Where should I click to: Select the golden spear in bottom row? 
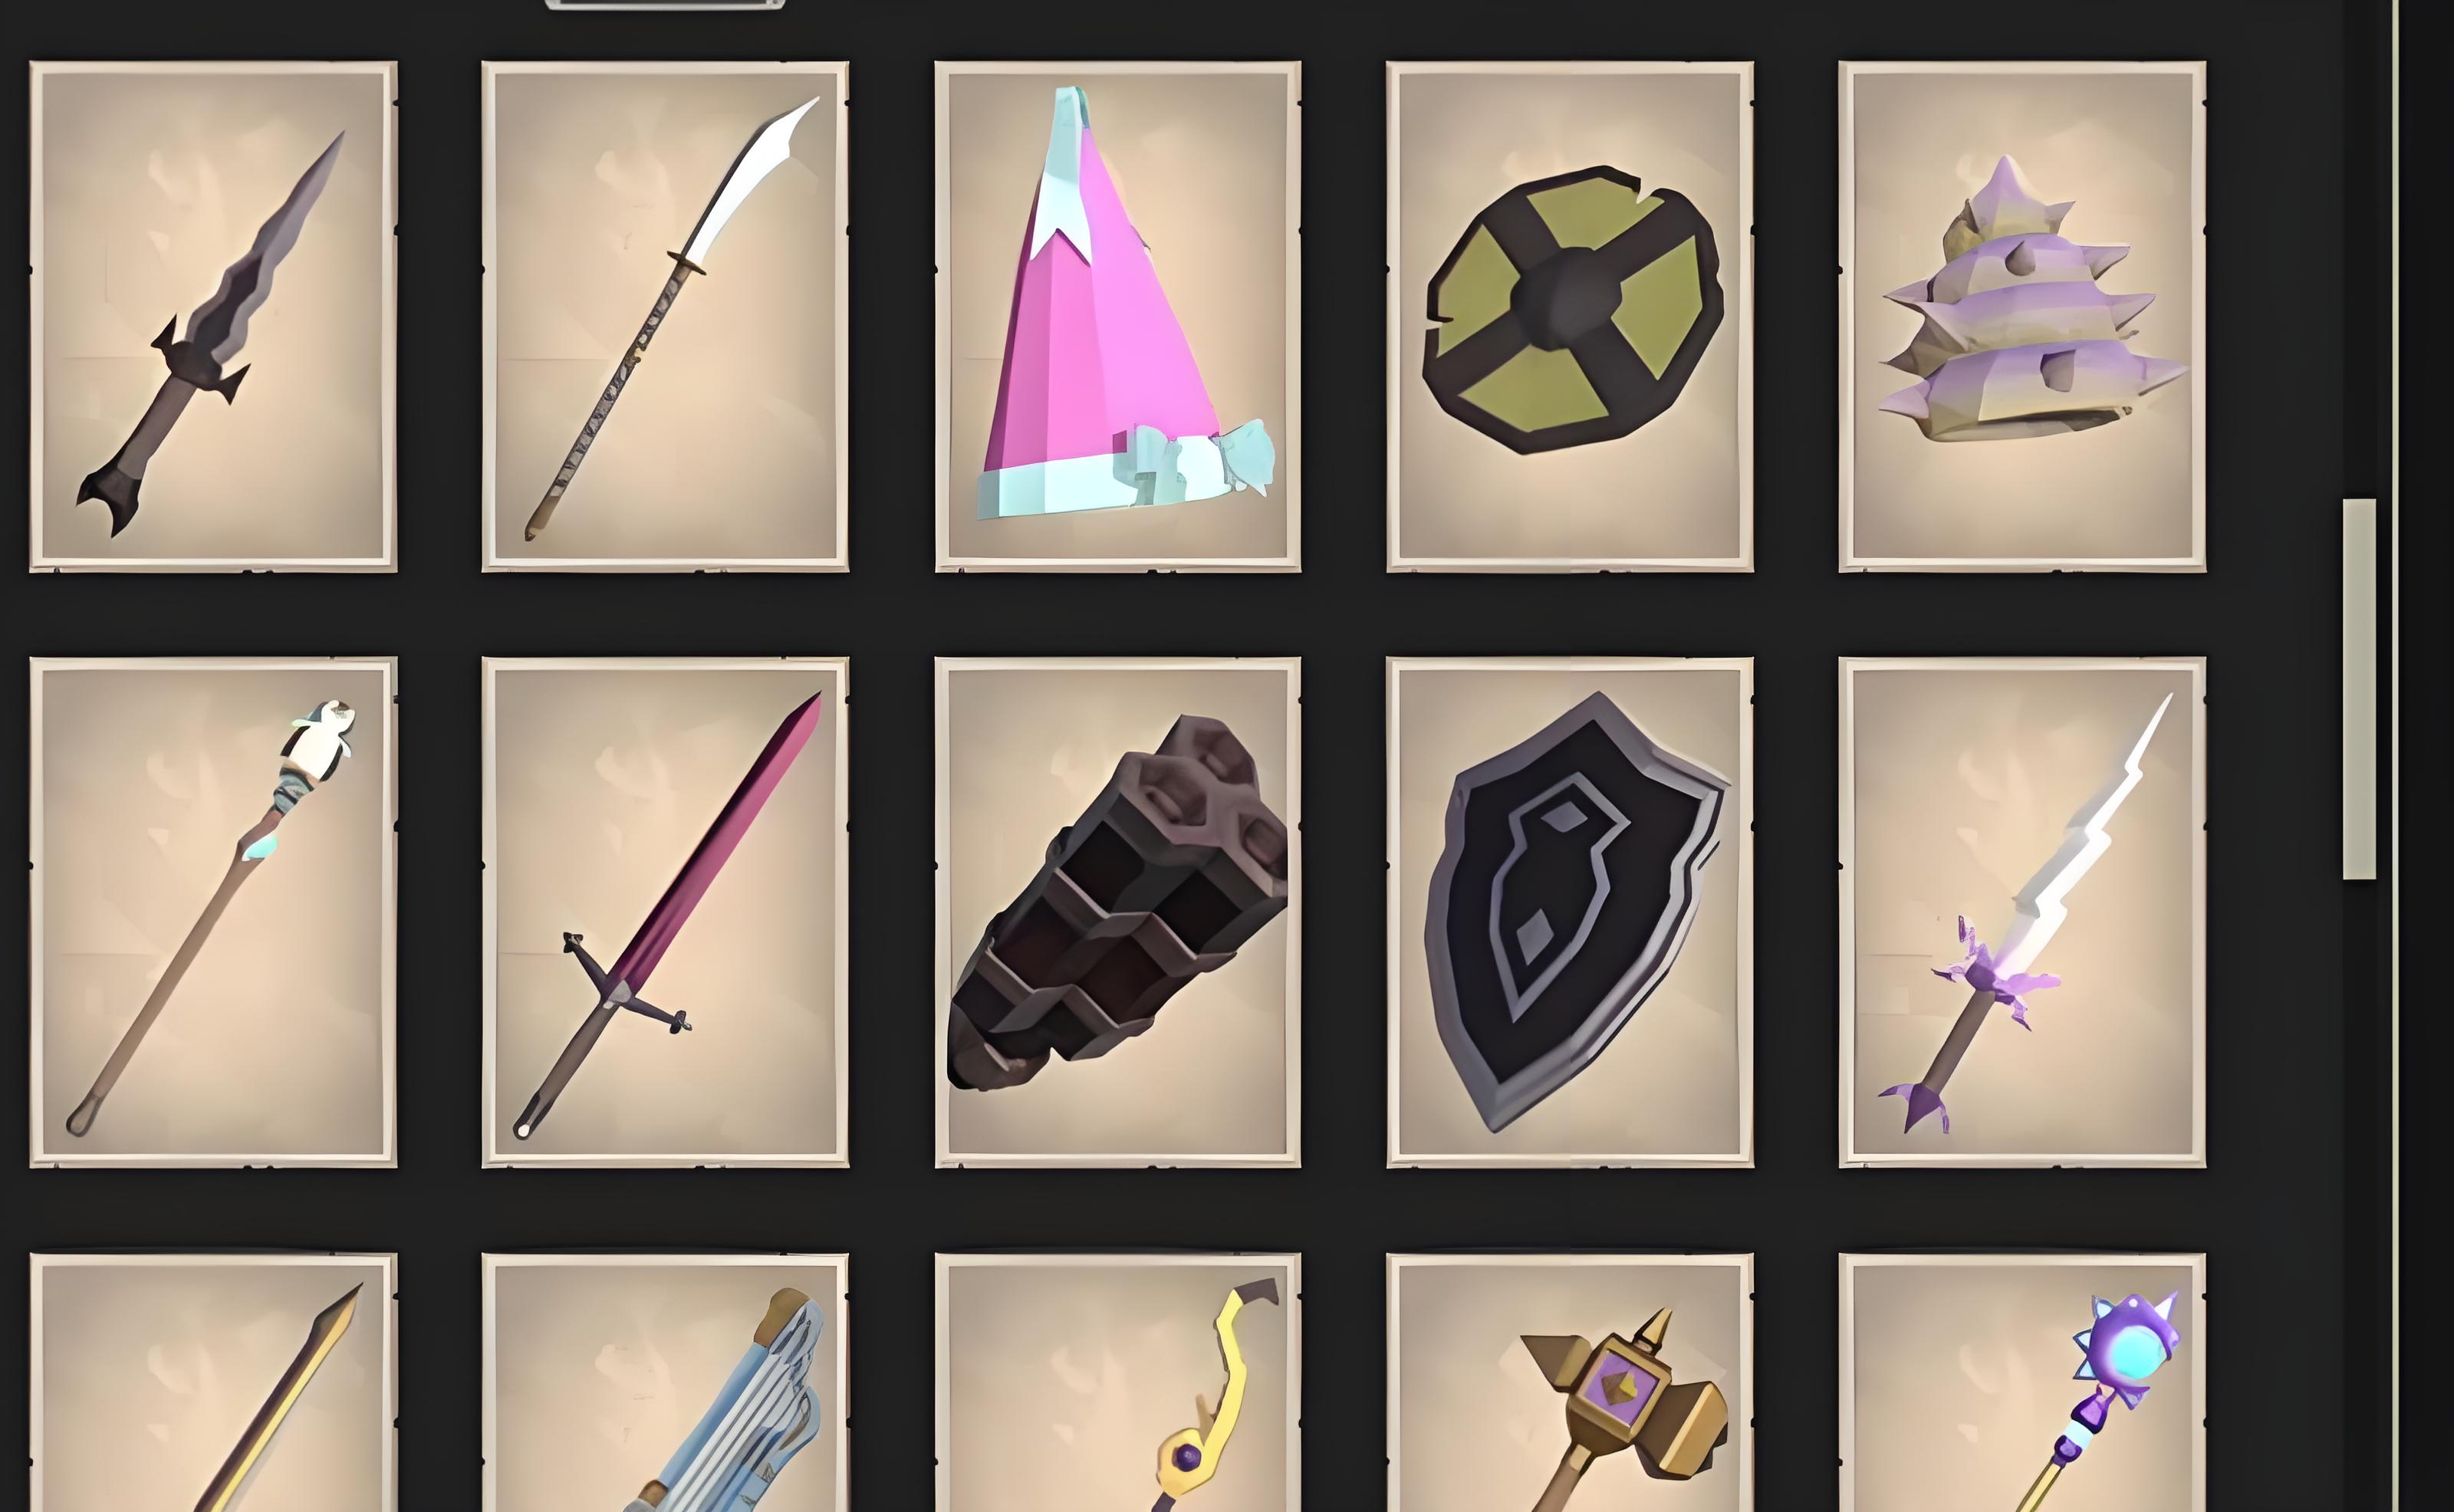tap(213, 1382)
